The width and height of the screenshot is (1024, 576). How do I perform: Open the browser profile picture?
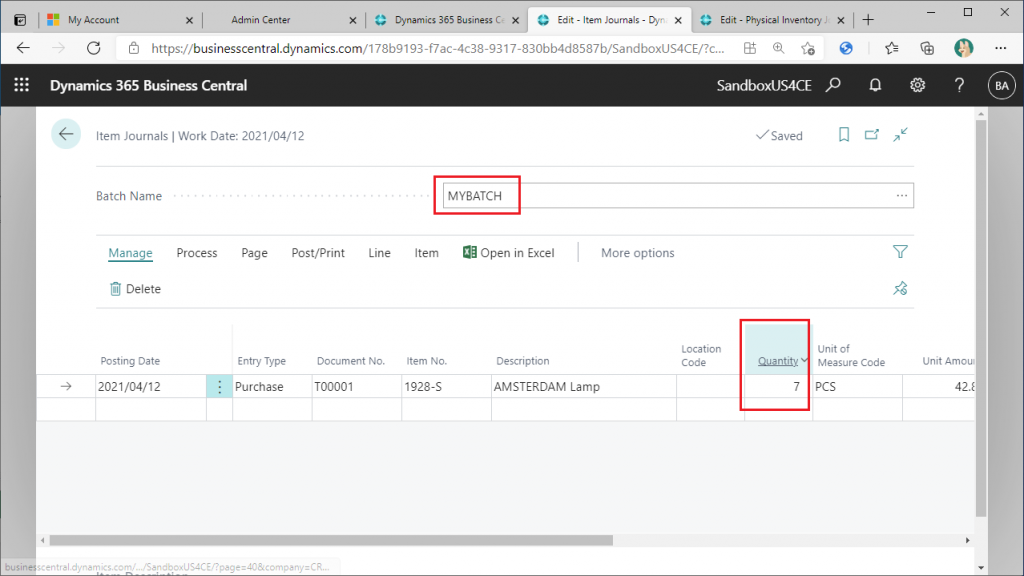[x=964, y=48]
